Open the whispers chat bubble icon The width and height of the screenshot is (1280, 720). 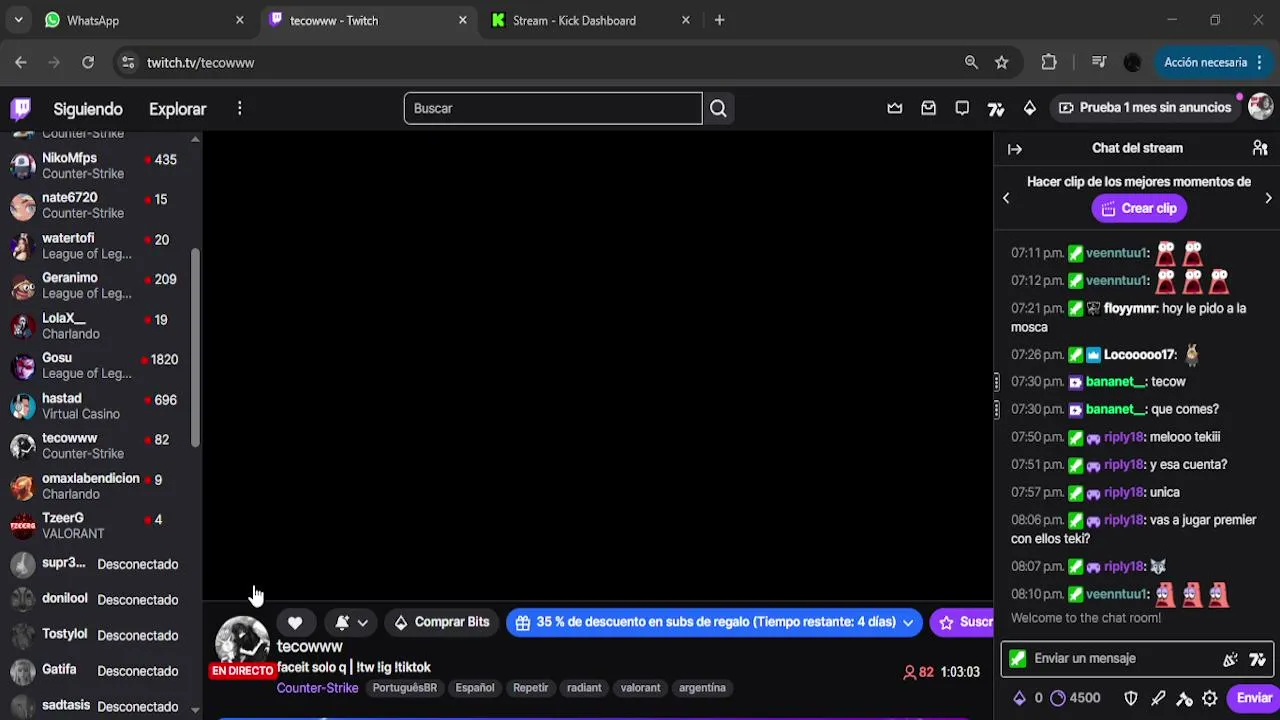(962, 108)
